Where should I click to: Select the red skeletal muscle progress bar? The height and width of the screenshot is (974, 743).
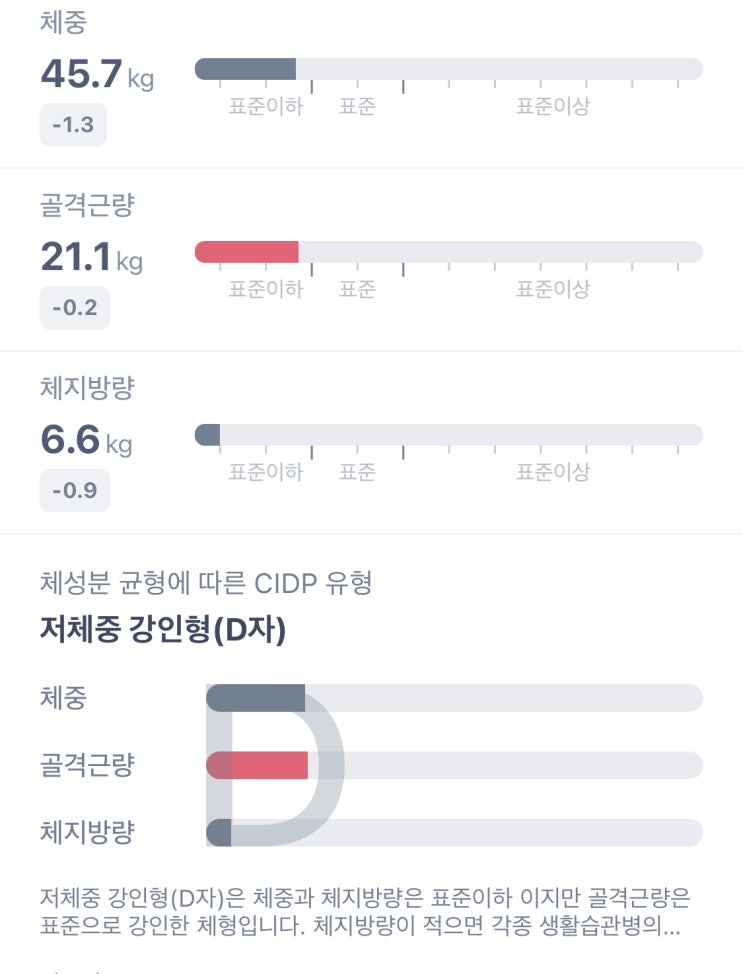click(449, 252)
